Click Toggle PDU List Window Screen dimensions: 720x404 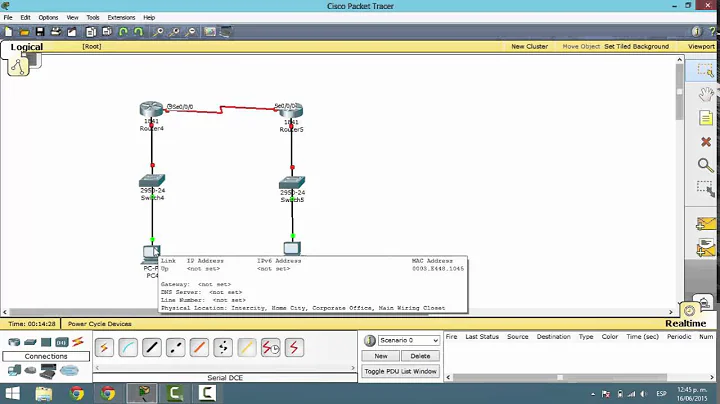[400, 371]
